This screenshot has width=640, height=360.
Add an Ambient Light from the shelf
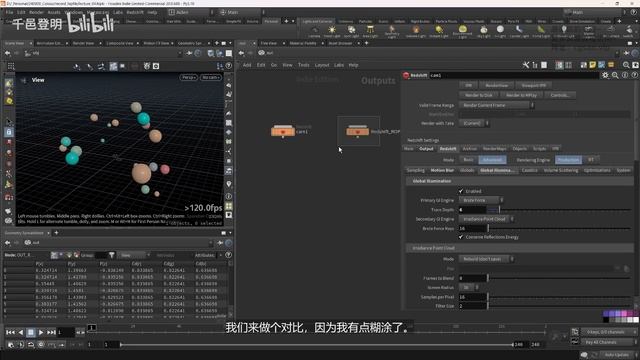[x=564, y=32]
